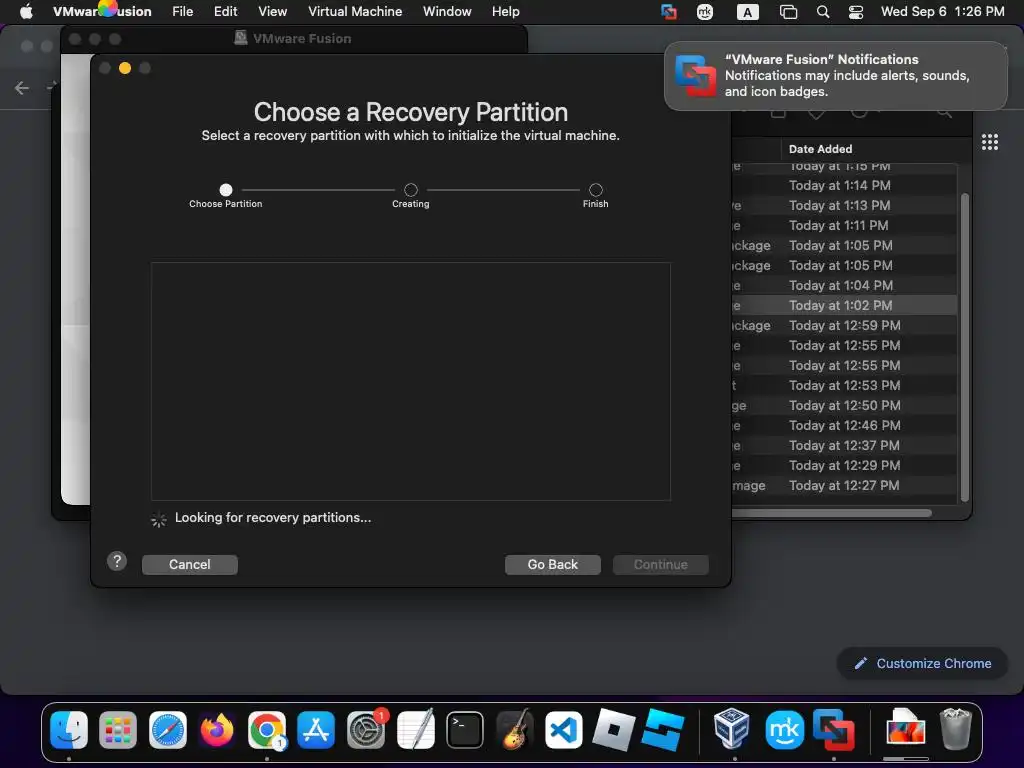1024x768 pixels.
Task: Select the row Today at 12:50 PM
Action: tap(844, 406)
